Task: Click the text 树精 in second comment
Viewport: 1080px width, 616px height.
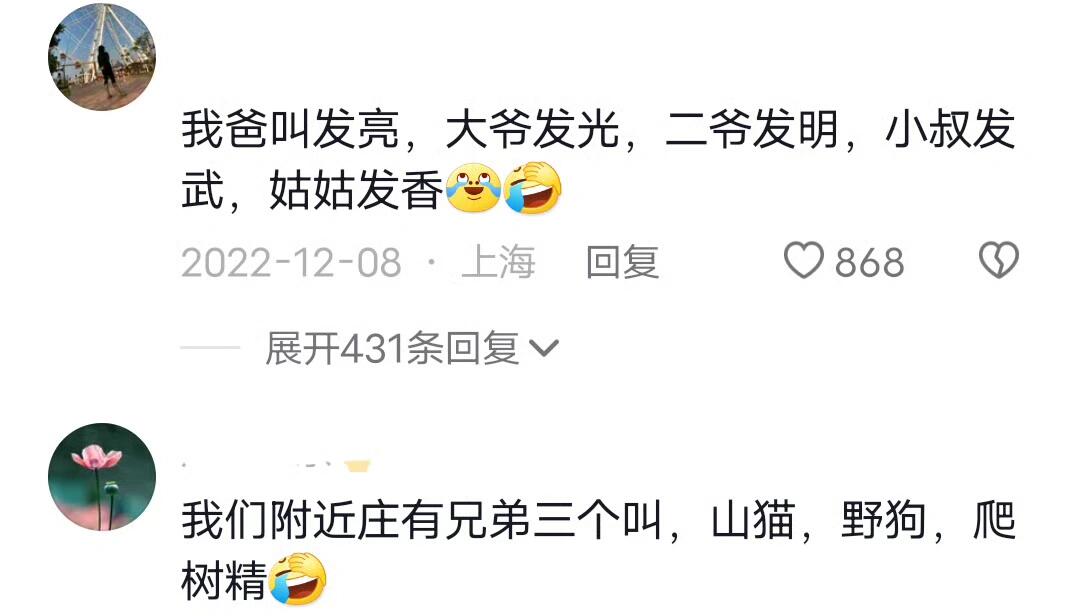Action: pos(224,581)
